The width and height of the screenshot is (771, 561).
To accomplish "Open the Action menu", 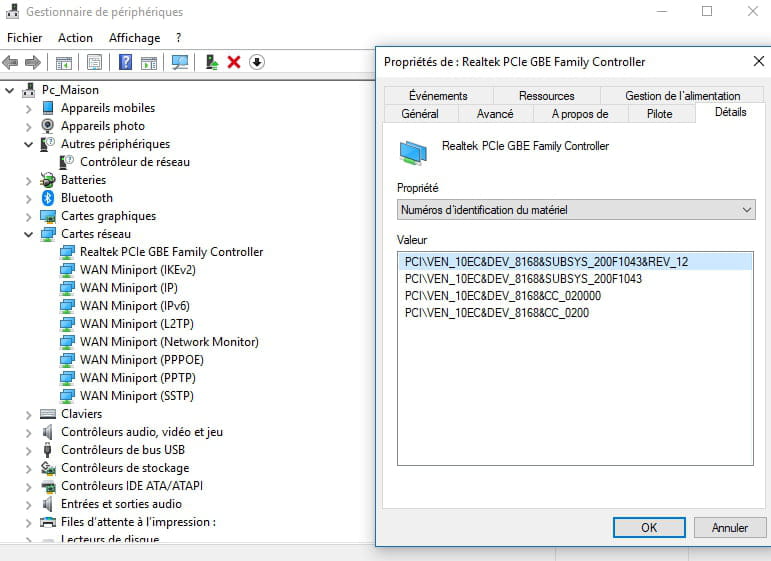I will [75, 38].
